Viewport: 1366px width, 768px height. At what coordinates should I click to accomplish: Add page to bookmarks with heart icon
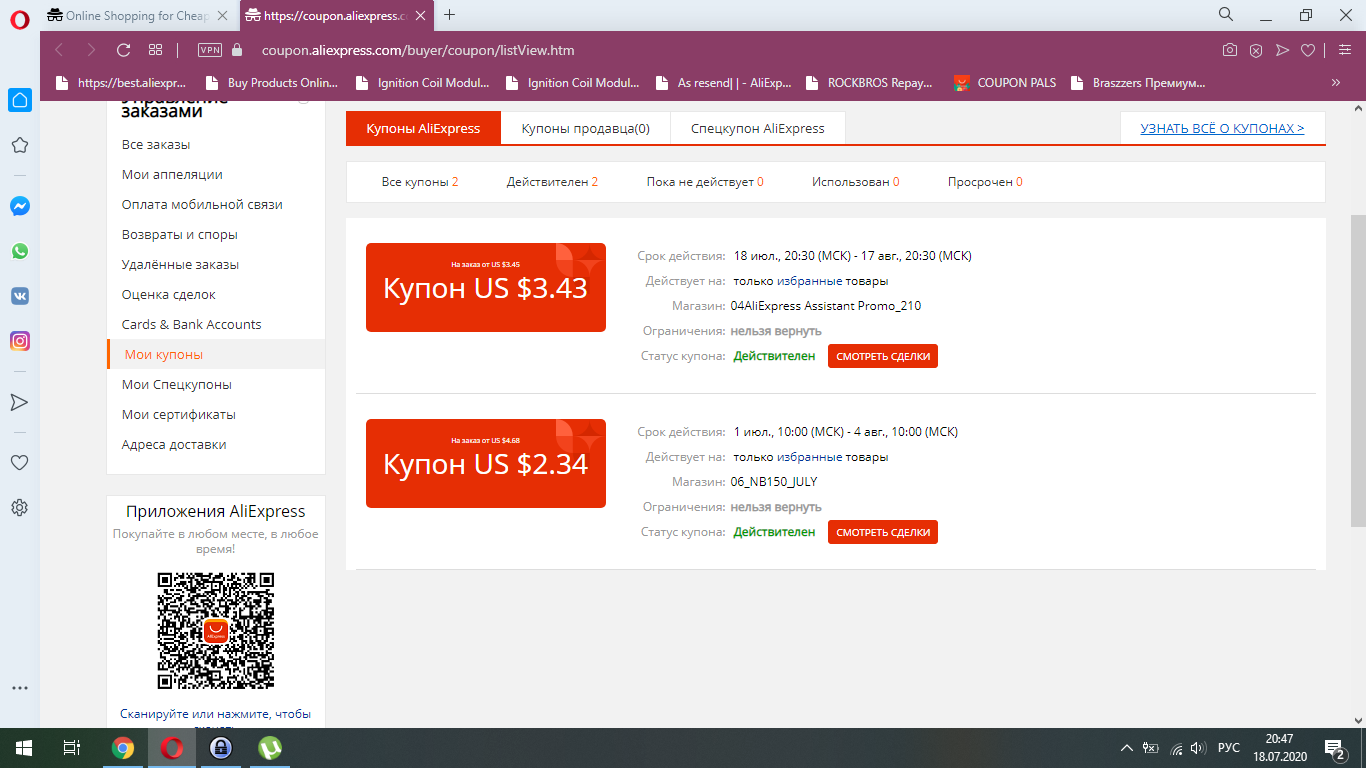(1308, 50)
